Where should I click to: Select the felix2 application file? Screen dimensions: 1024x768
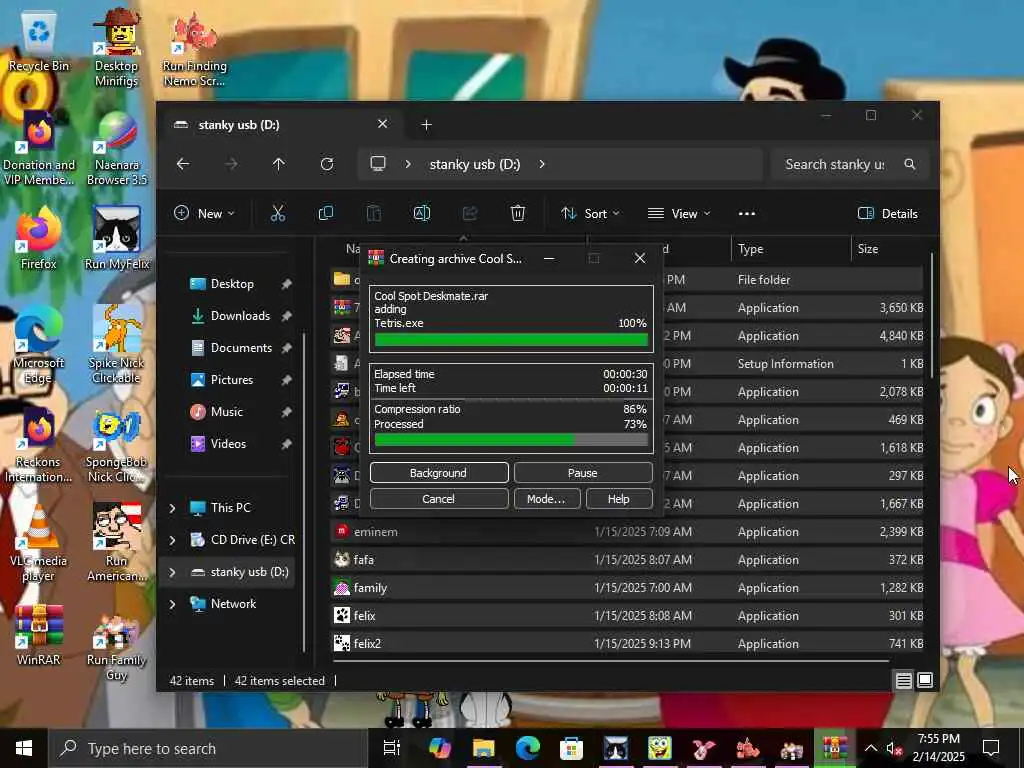tap(627, 643)
